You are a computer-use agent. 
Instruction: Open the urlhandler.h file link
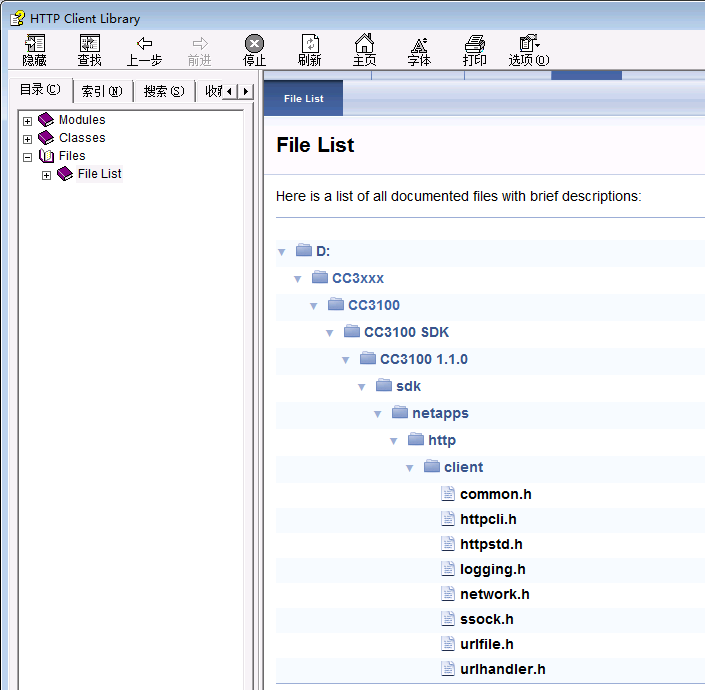[503, 669]
